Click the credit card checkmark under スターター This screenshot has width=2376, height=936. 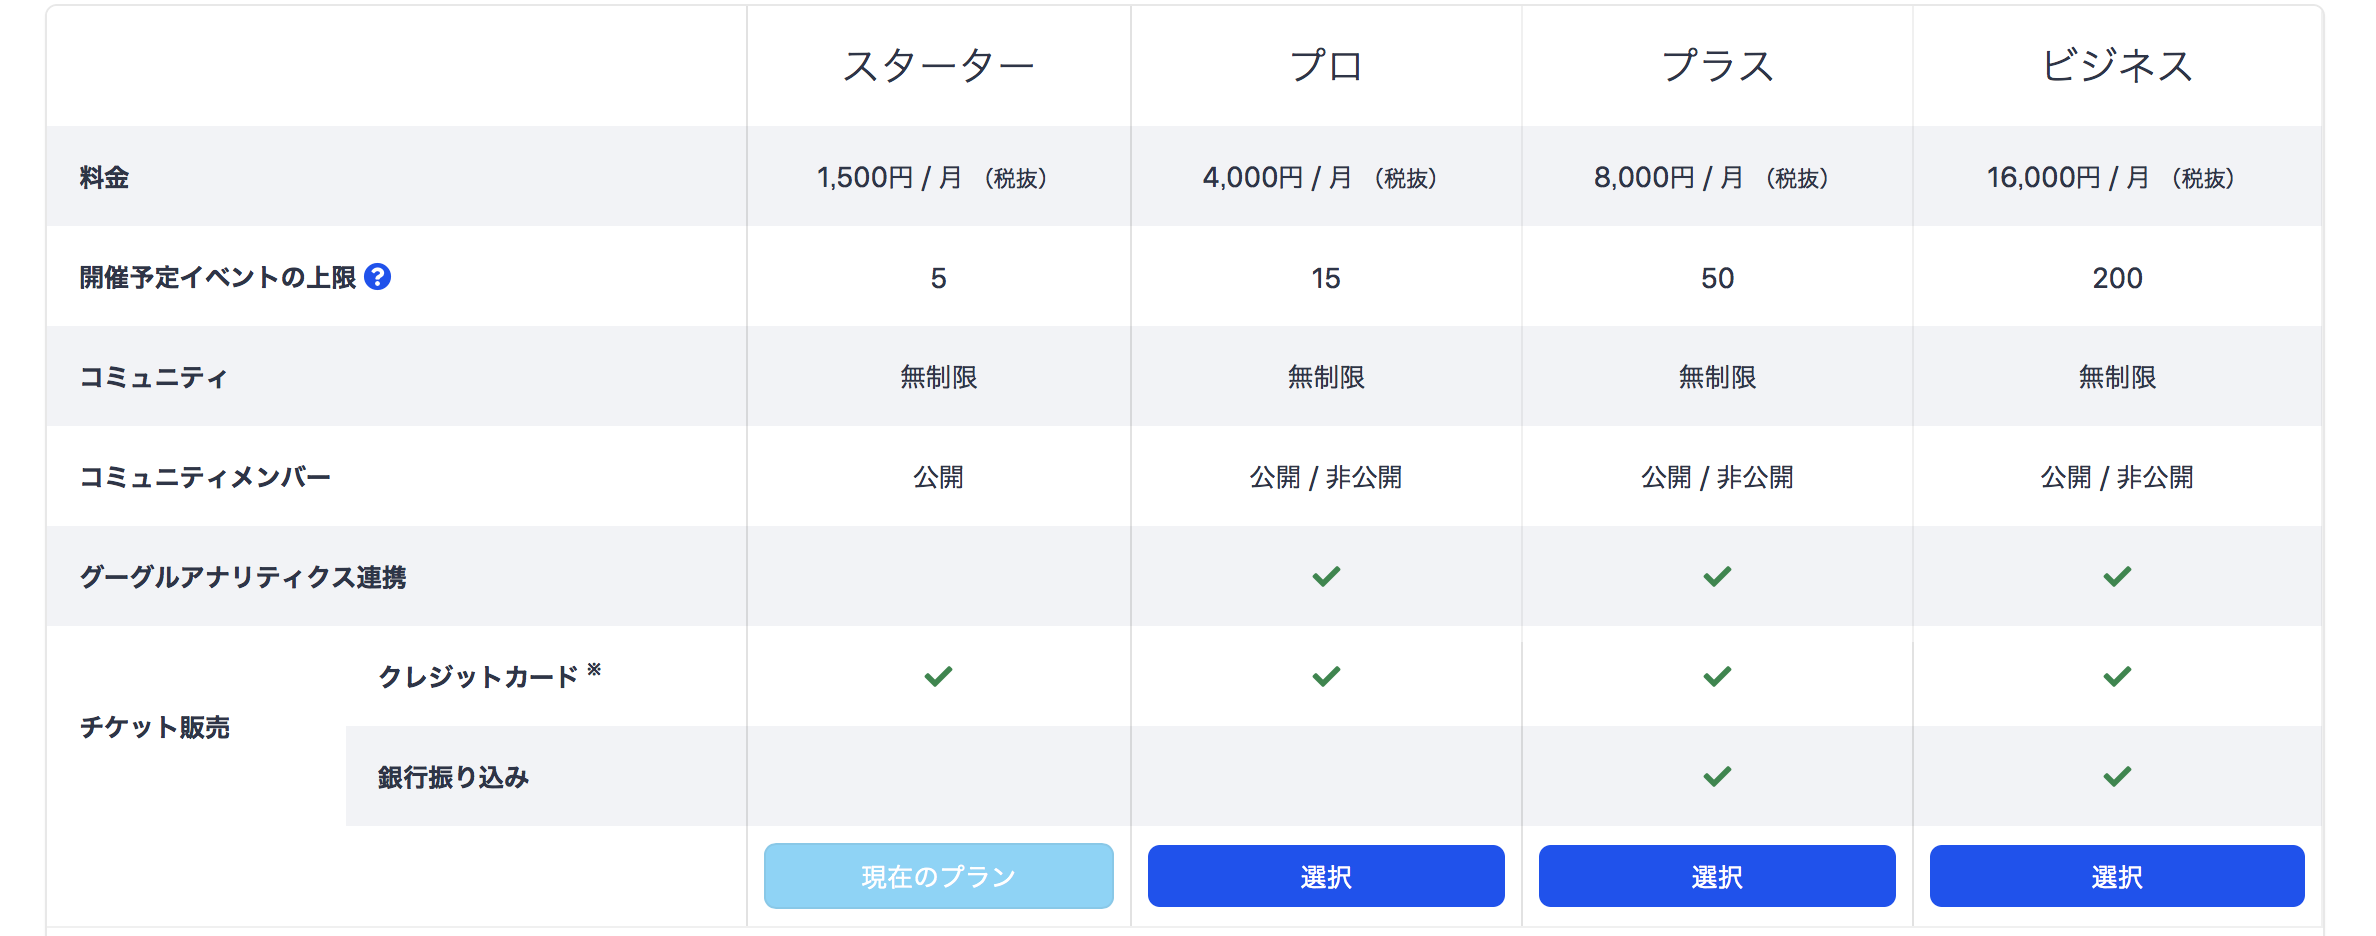(938, 677)
